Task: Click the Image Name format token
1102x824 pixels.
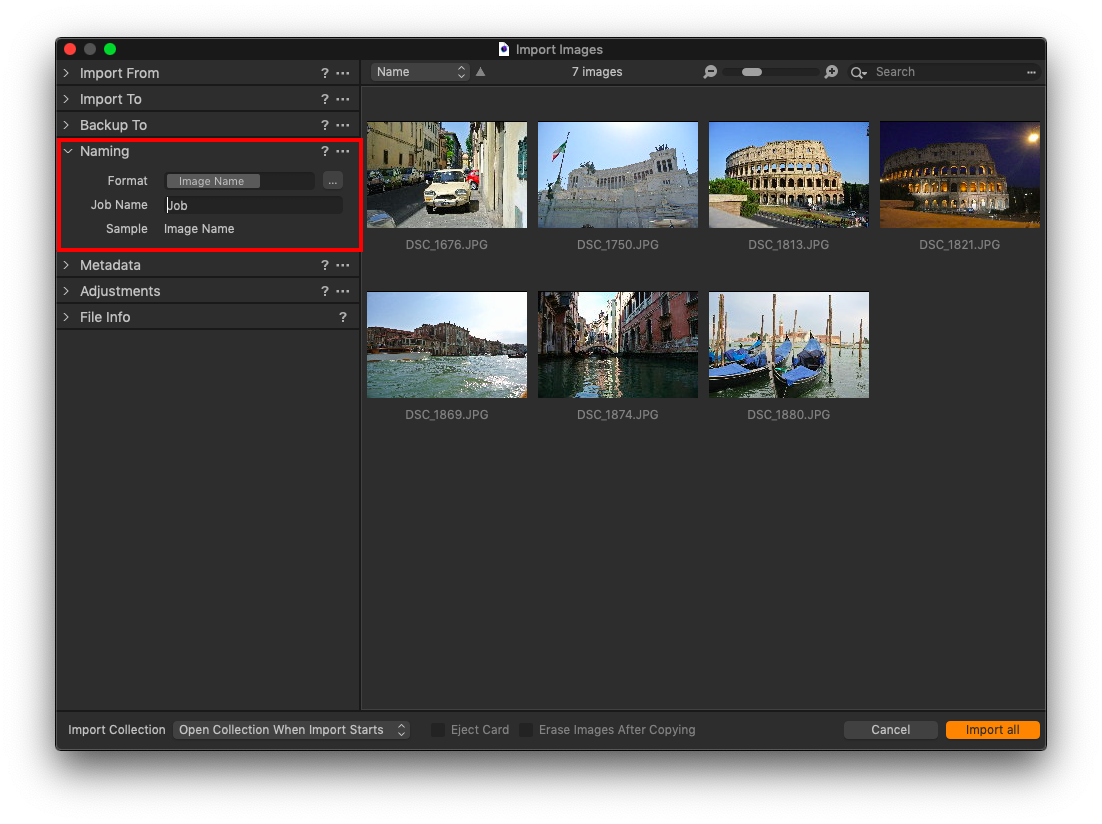Action: (x=212, y=181)
